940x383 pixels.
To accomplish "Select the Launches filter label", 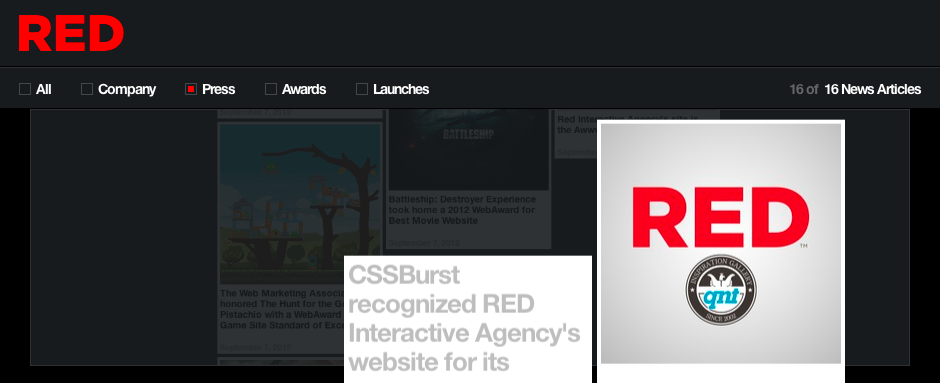I will [401, 89].
